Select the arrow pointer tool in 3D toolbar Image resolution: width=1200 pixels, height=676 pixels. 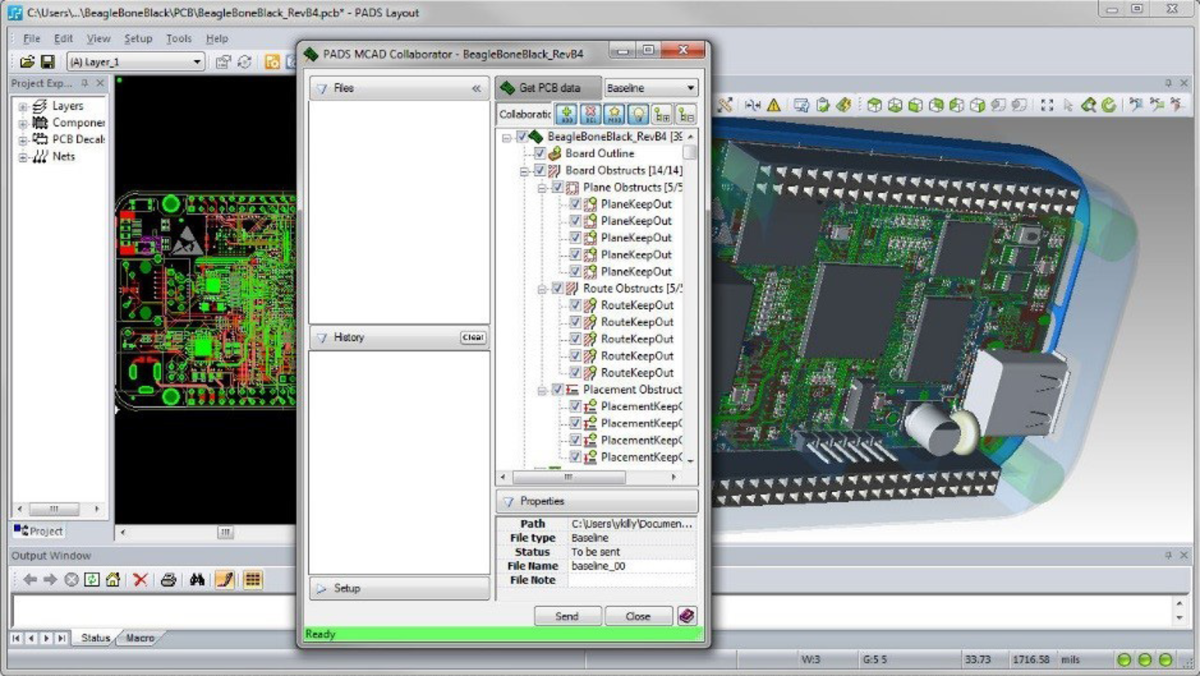[1068, 104]
